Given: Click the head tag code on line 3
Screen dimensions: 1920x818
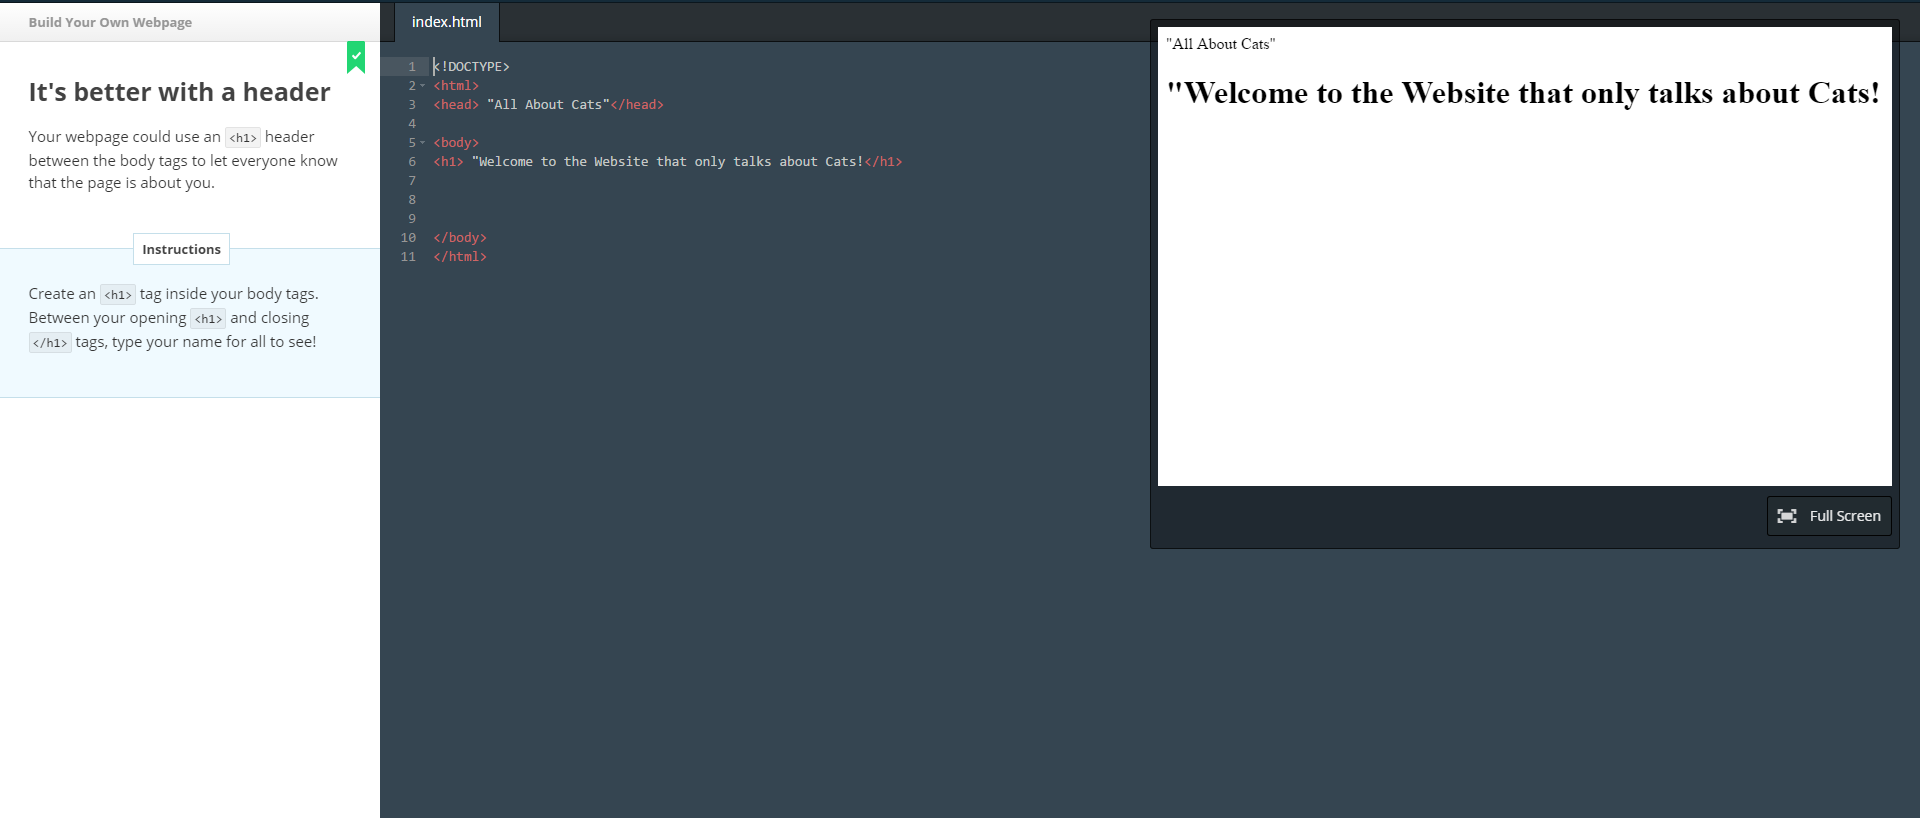Looking at the screenshot, I should 548,105.
